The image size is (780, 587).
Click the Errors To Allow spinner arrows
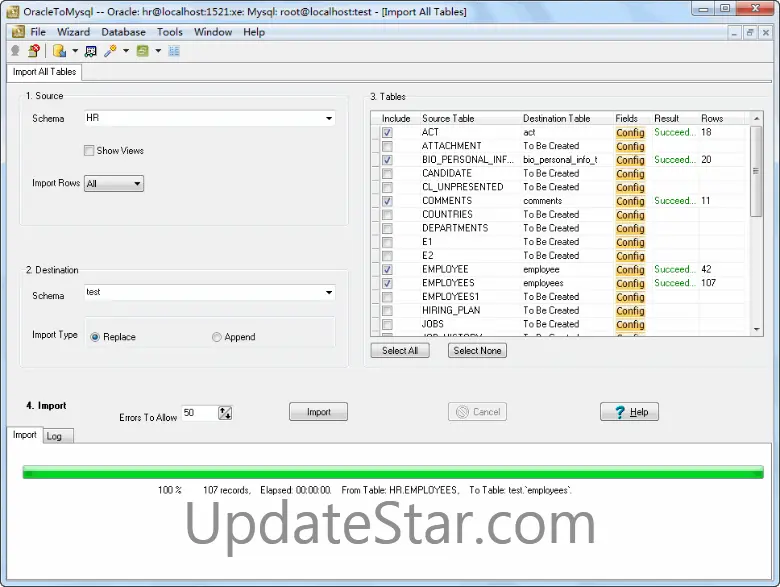click(x=225, y=412)
